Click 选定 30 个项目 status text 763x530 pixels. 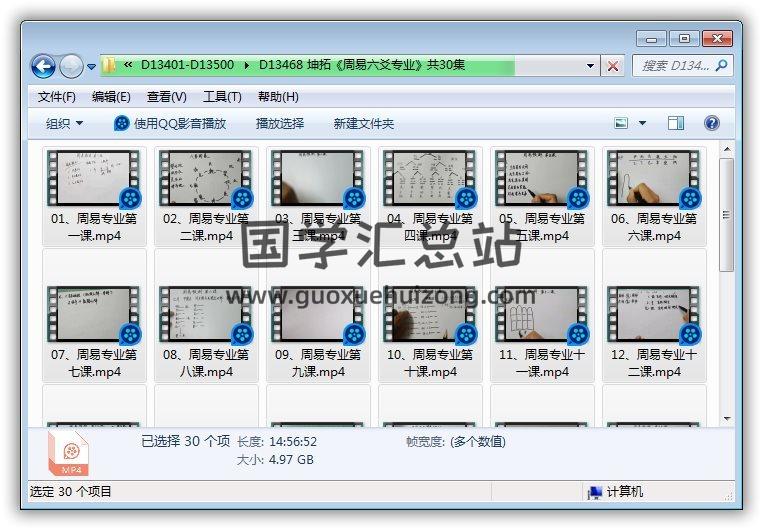[71, 492]
